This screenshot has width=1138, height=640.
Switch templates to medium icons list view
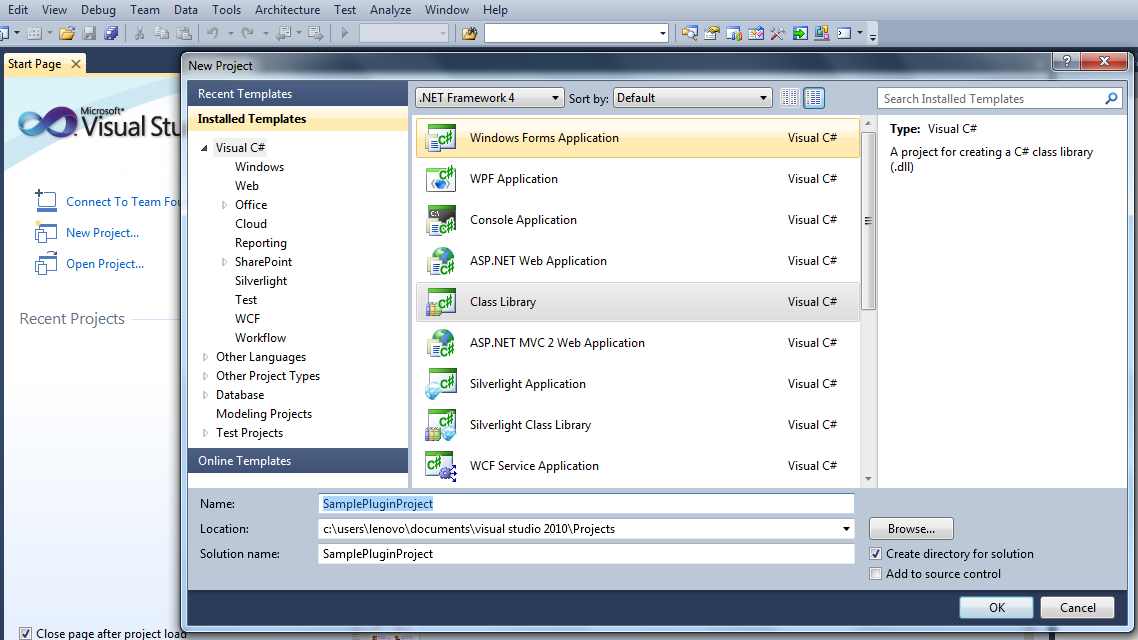coord(814,98)
